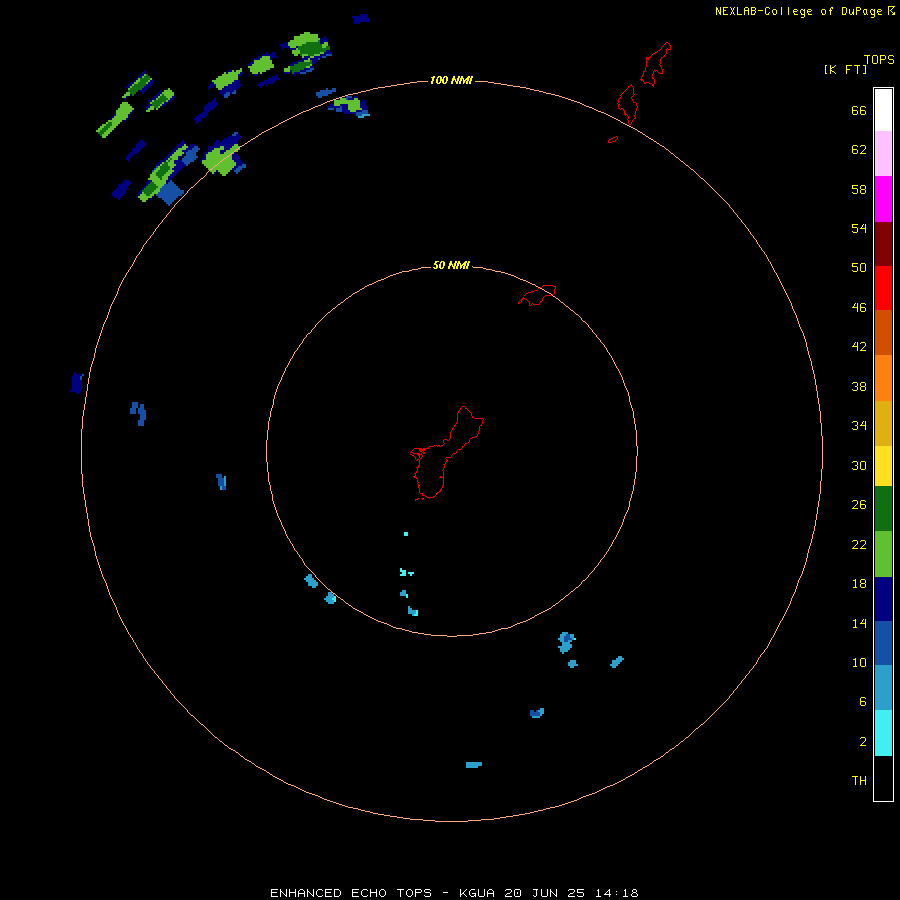This screenshot has width=900, height=900.
Task: Click the 100 NMI range ring label
Action: click(451, 80)
